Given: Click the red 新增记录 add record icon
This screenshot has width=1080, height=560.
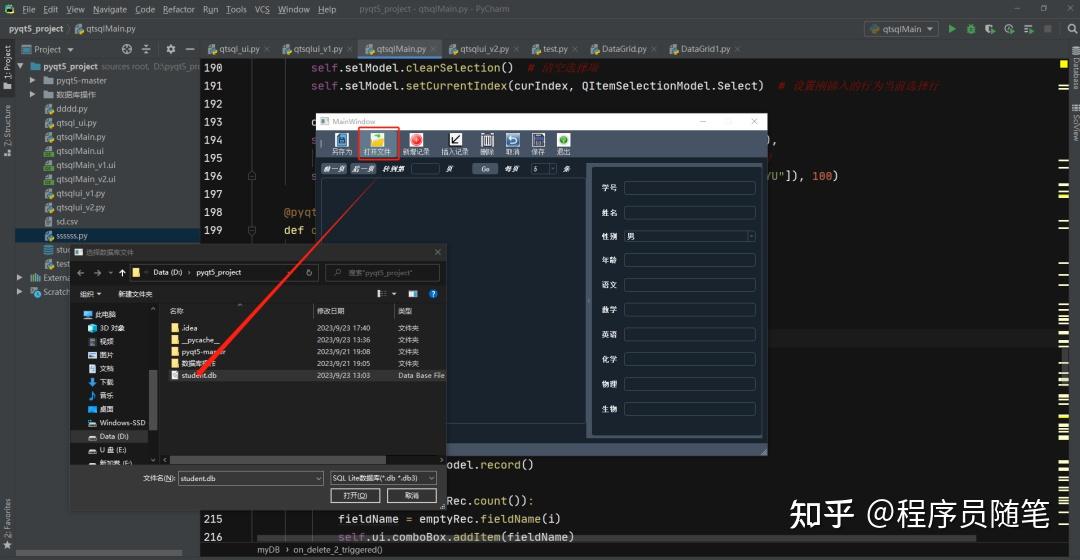Looking at the screenshot, I should pos(416,141).
